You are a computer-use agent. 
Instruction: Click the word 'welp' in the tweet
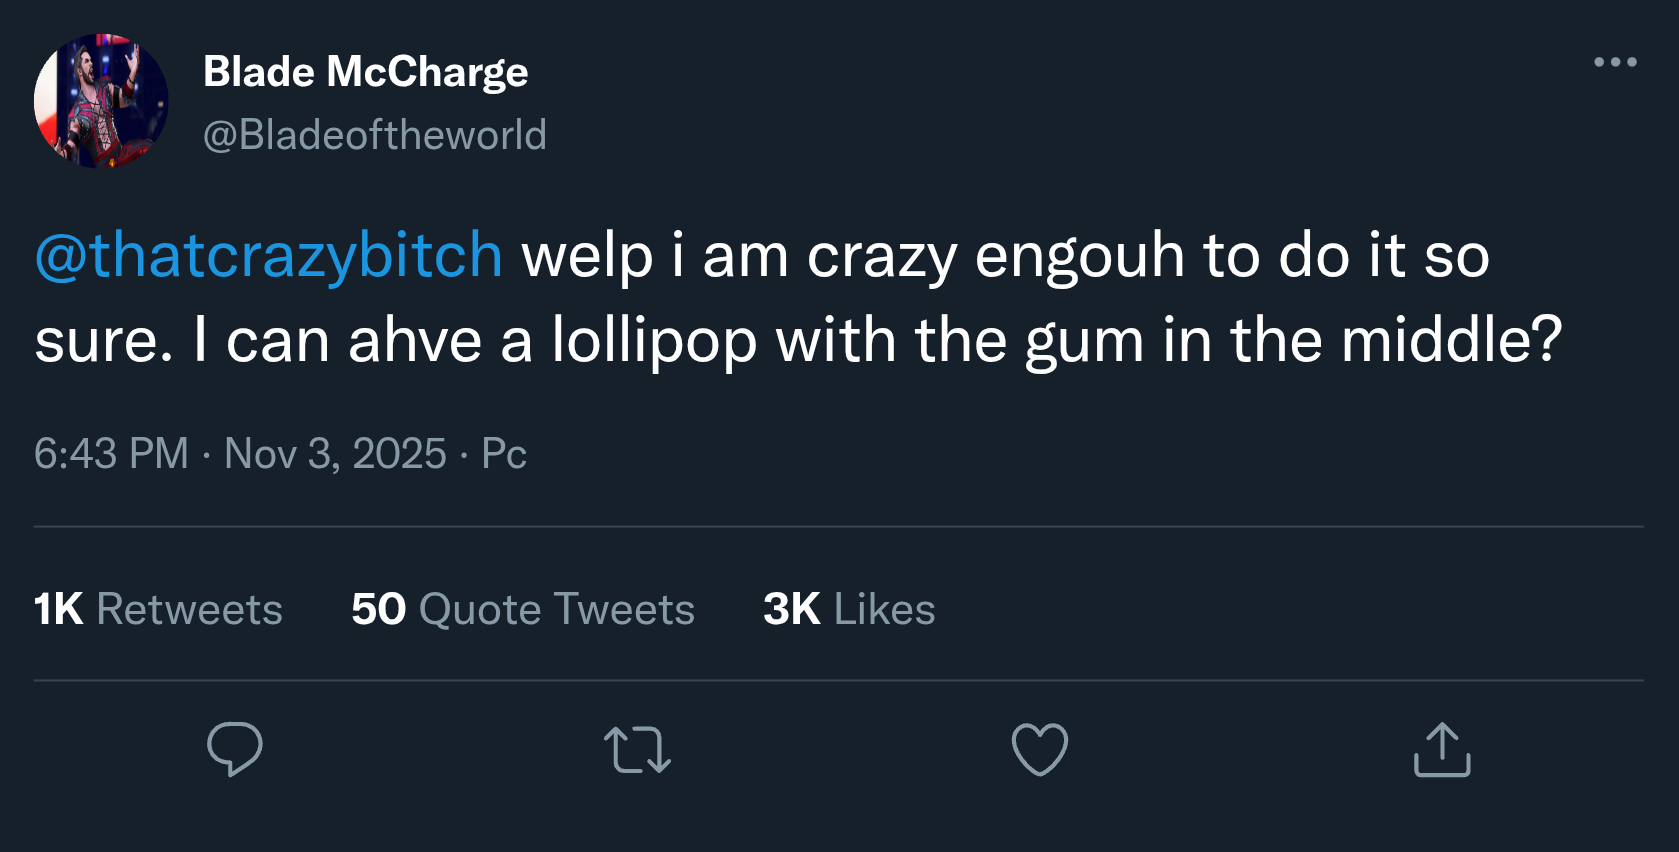point(587,257)
